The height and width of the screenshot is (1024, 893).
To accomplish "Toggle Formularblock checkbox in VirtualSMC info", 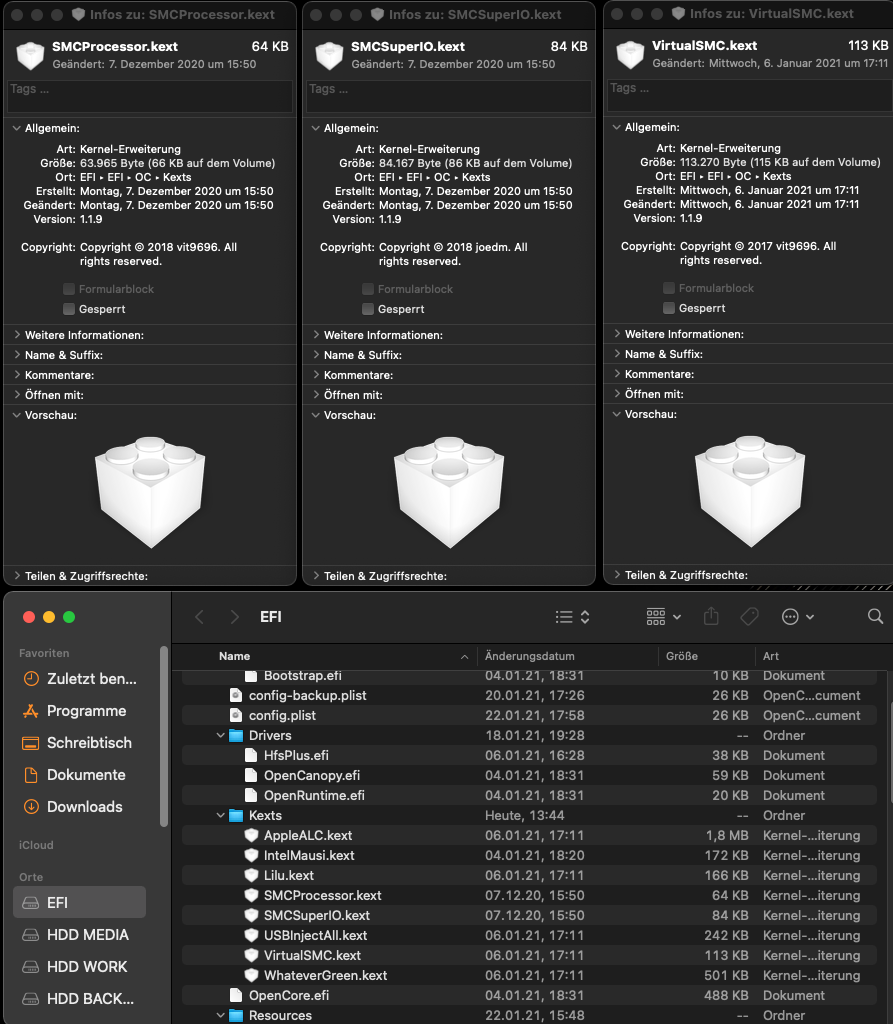I will coord(668,288).
